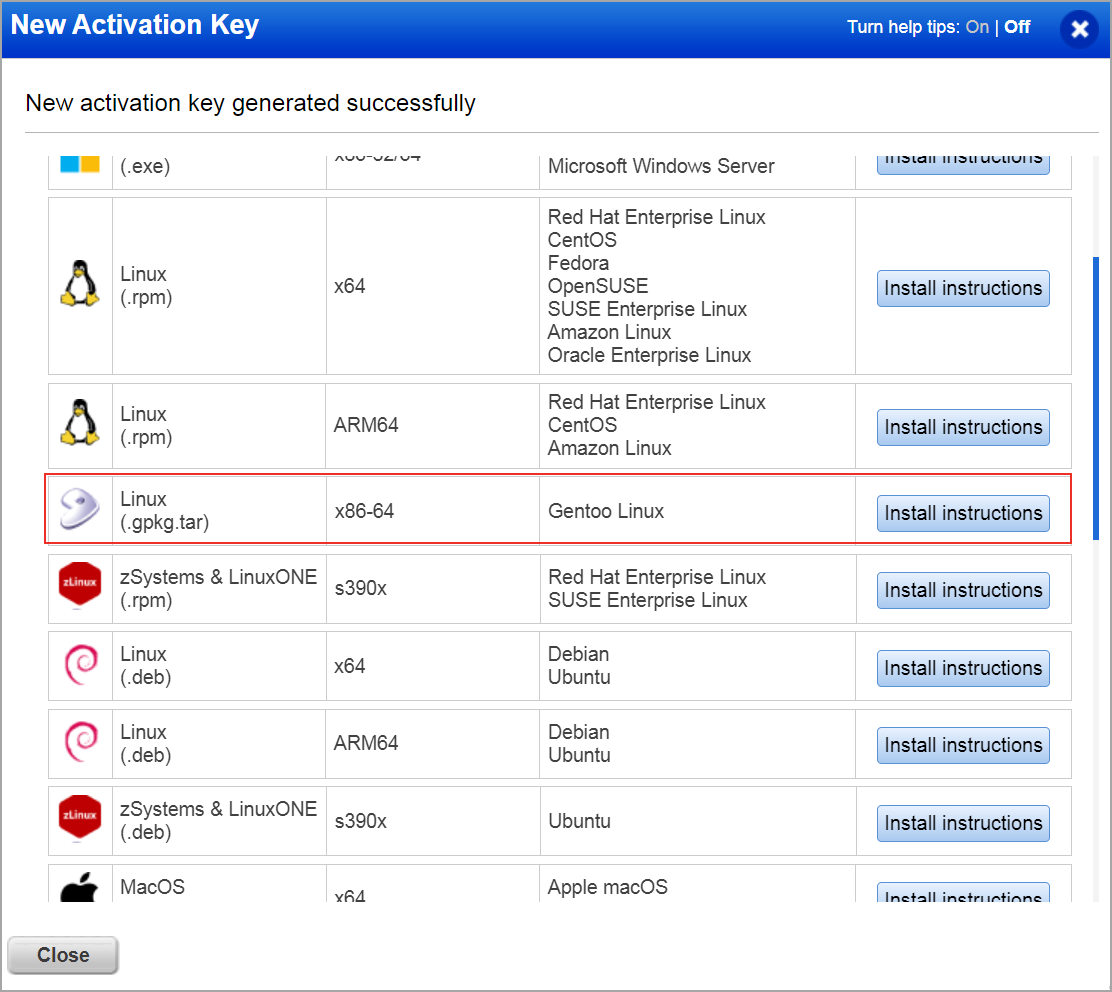This screenshot has height=992, width=1112.
Task: Open Install instructions for Linux ARM64 rpm
Action: (x=963, y=427)
